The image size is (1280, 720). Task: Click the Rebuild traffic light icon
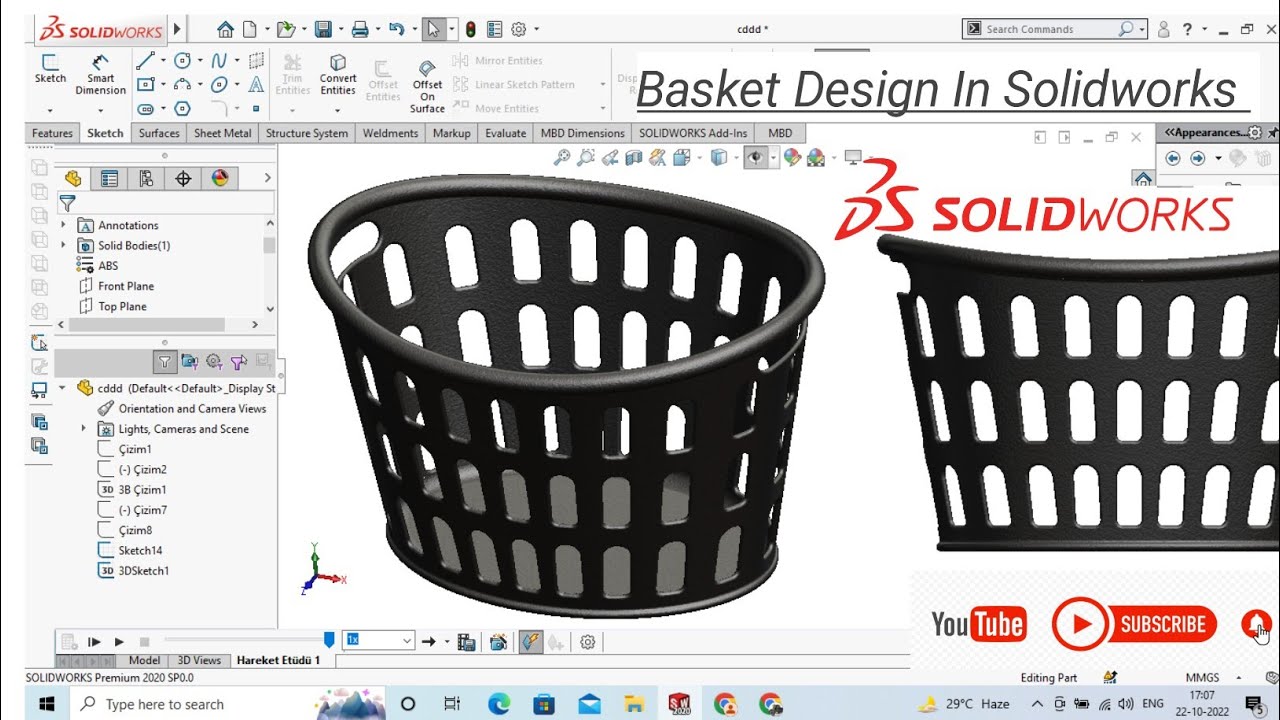click(470, 29)
